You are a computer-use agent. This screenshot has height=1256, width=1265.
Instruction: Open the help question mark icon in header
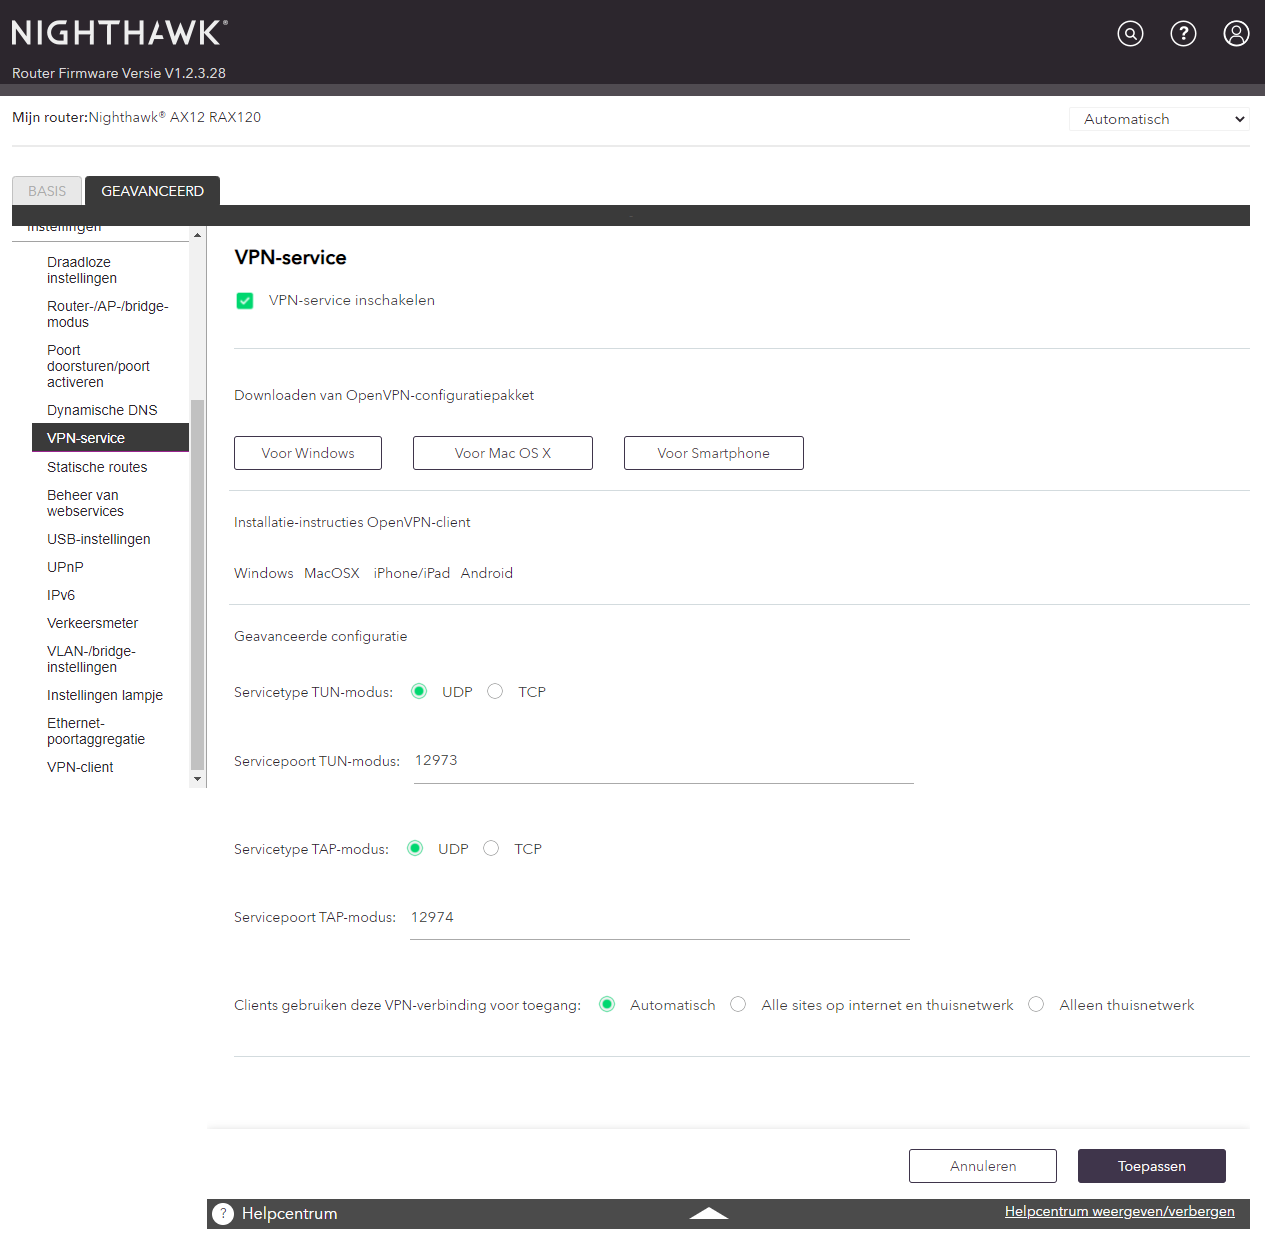(x=1183, y=34)
